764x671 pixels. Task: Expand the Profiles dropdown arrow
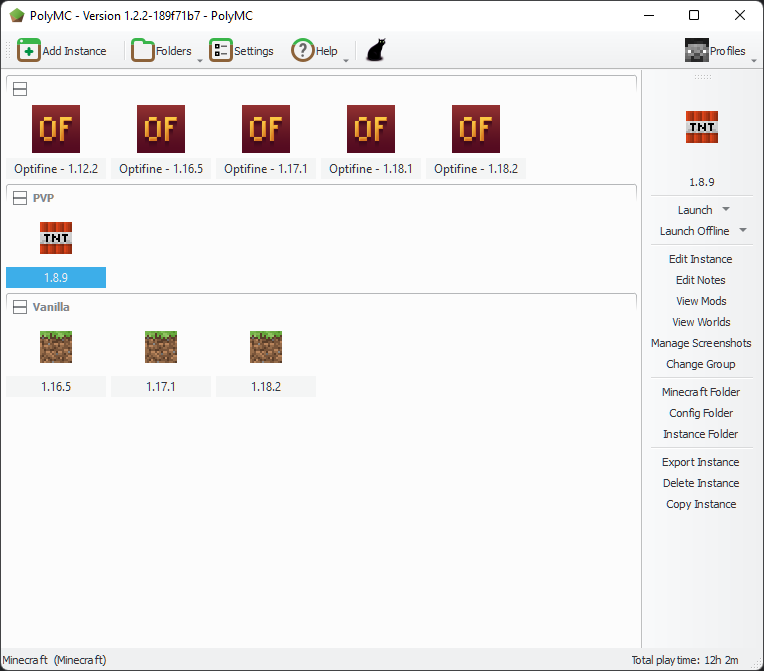[754, 60]
